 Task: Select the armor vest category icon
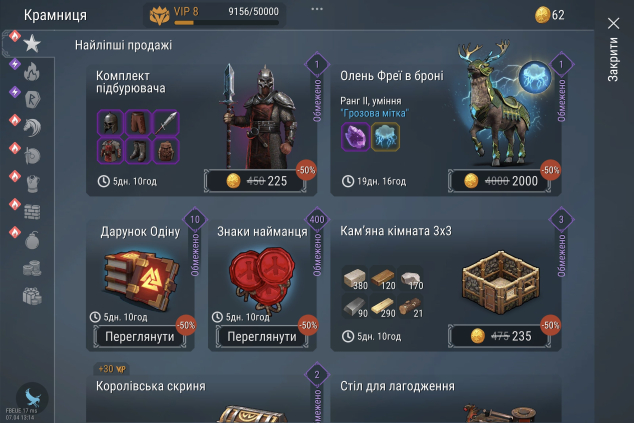point(32,184)
